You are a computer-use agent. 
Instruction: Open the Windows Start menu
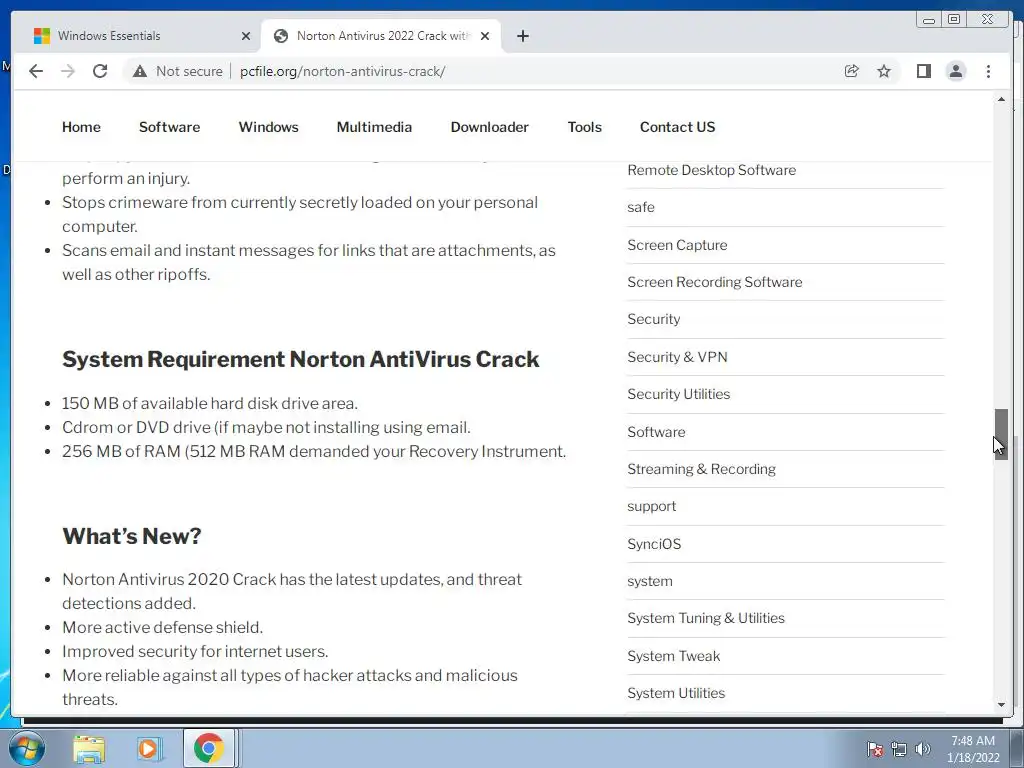coord(26,748)
